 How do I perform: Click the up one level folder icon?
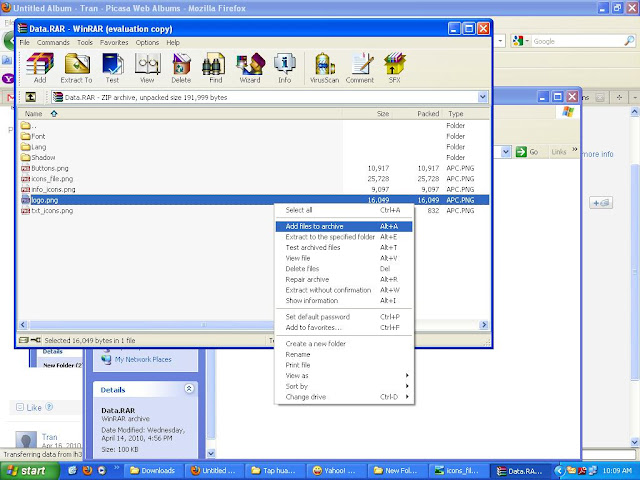pos(31,97)
